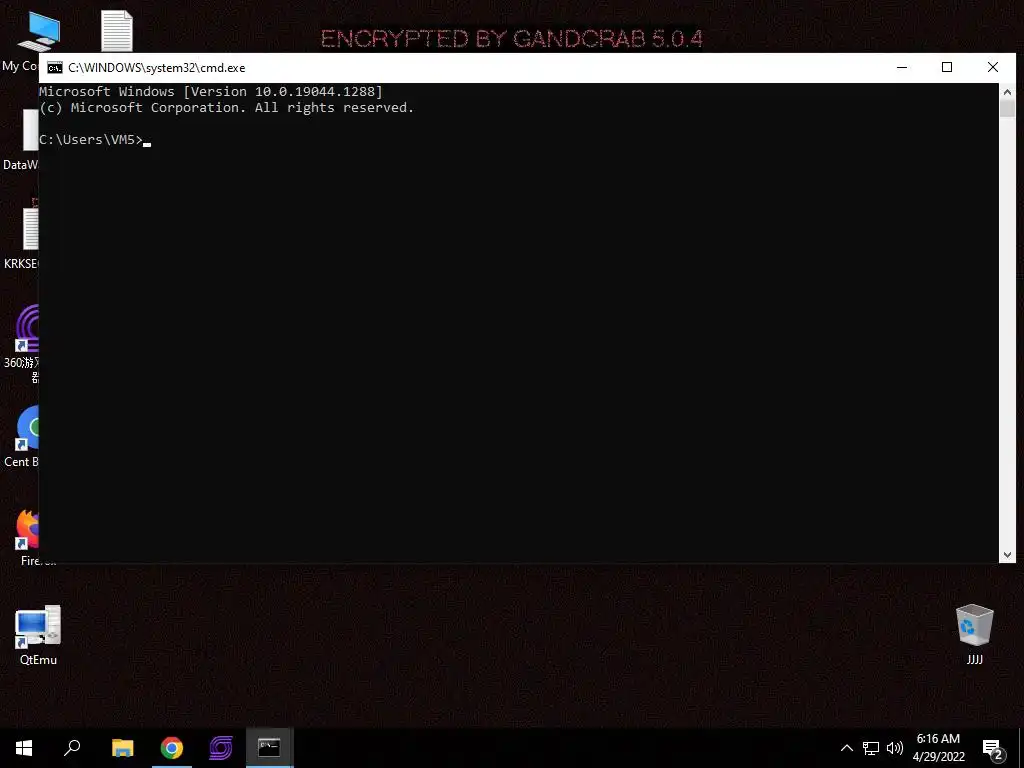Select the 360 browser desktop shortcut
This screenshot has width=1024, height=768.
point(22,343)
